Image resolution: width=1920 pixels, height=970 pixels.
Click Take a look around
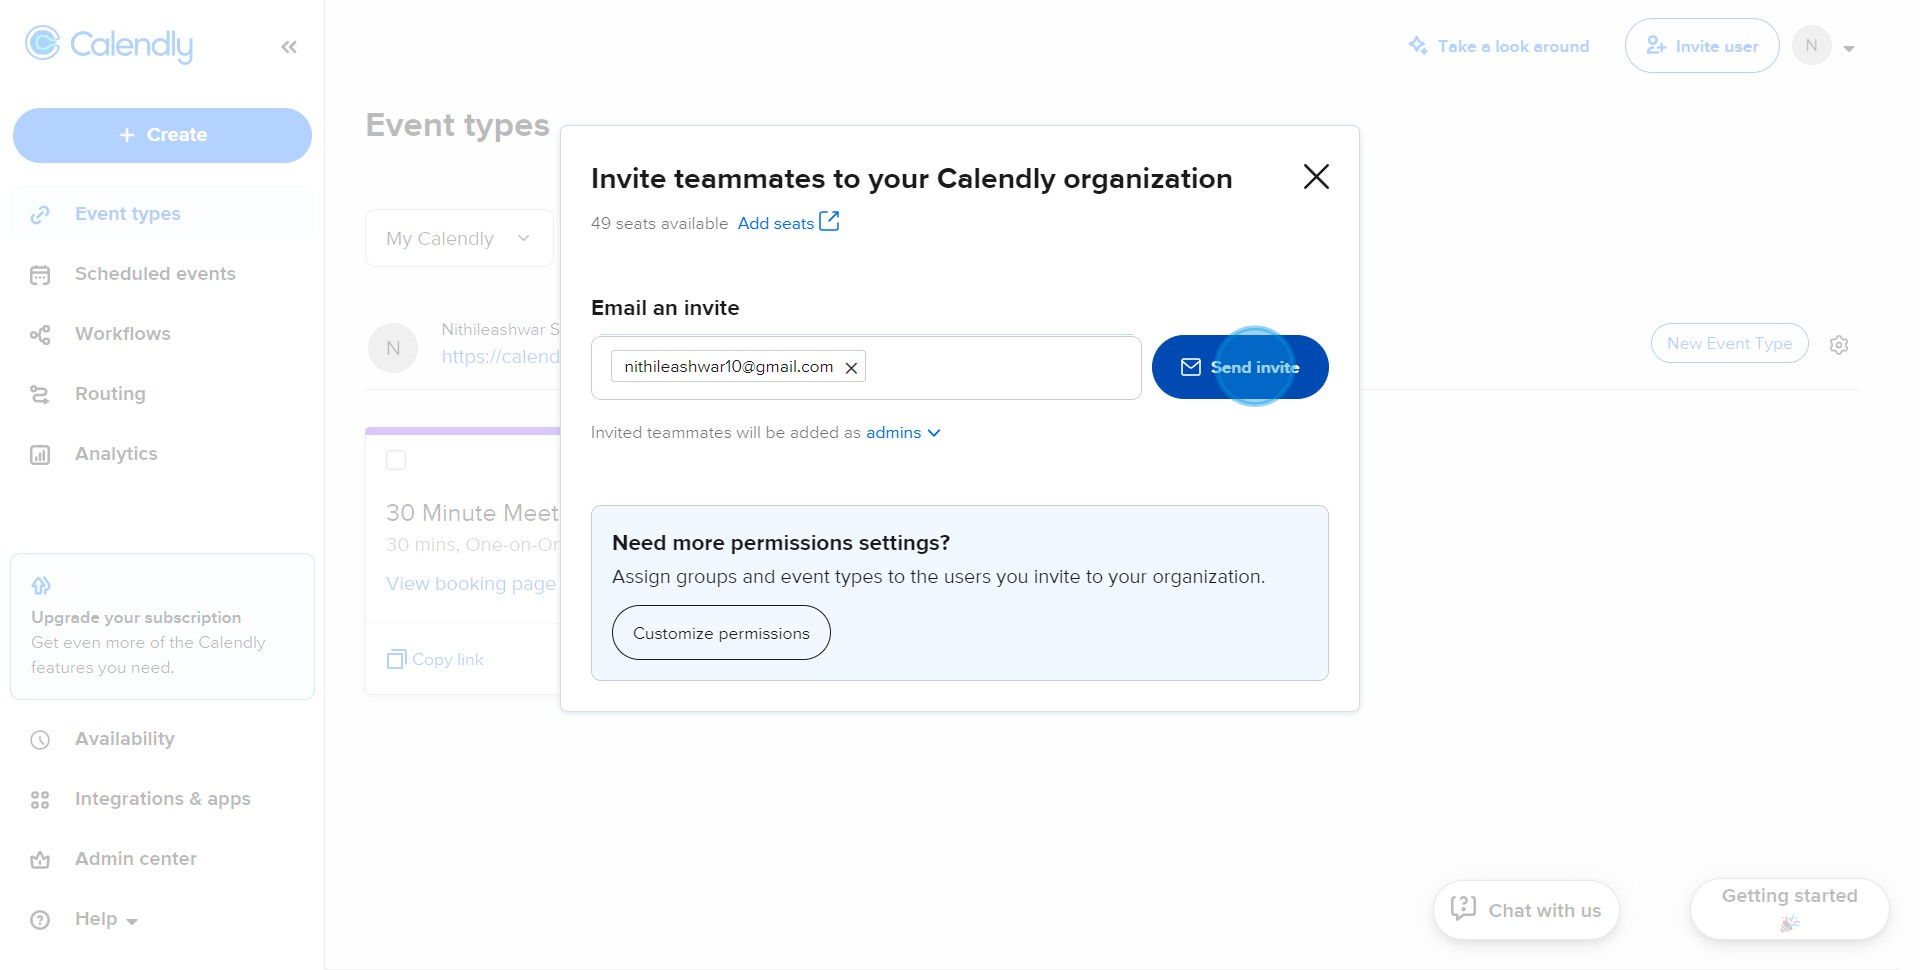(x=1513, y=46)
